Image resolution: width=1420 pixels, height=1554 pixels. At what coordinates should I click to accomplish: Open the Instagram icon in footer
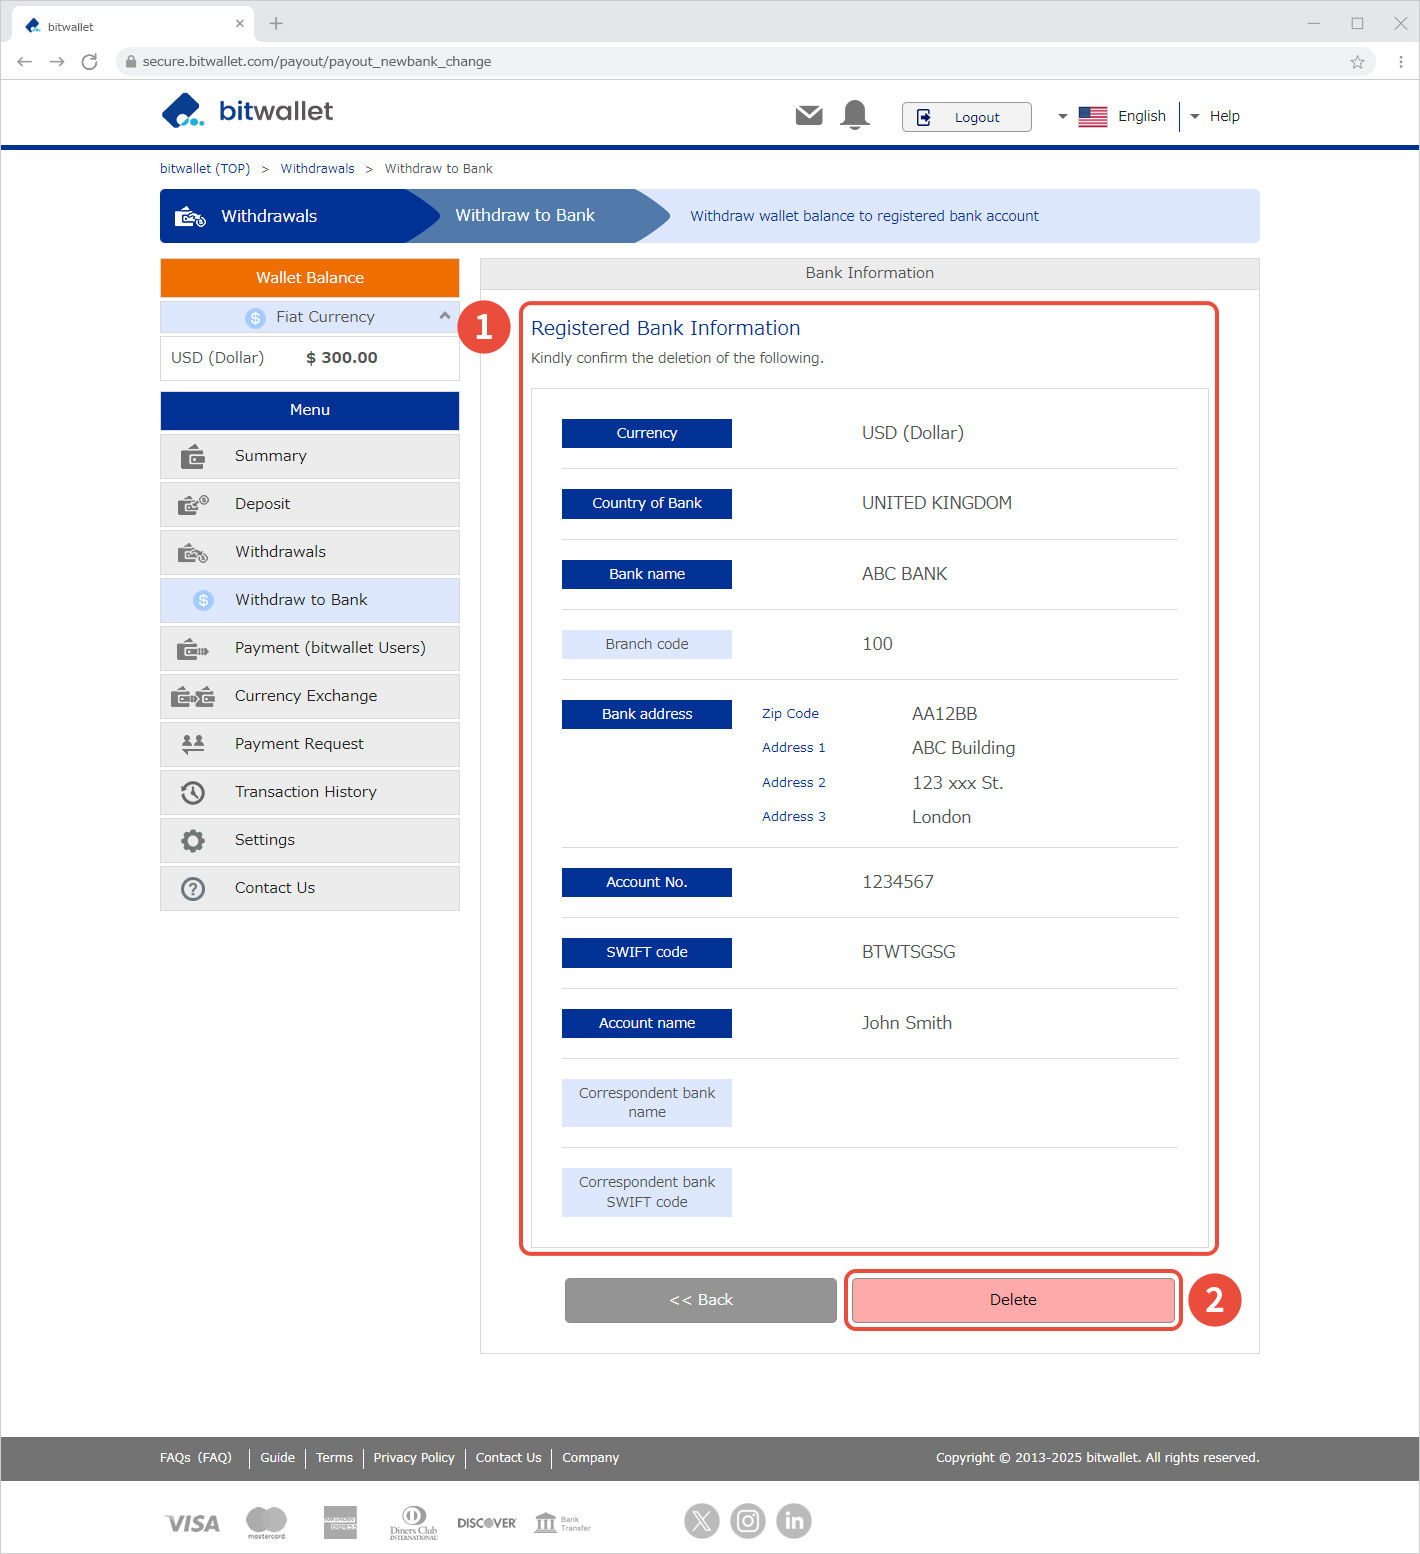point(748,1521)
